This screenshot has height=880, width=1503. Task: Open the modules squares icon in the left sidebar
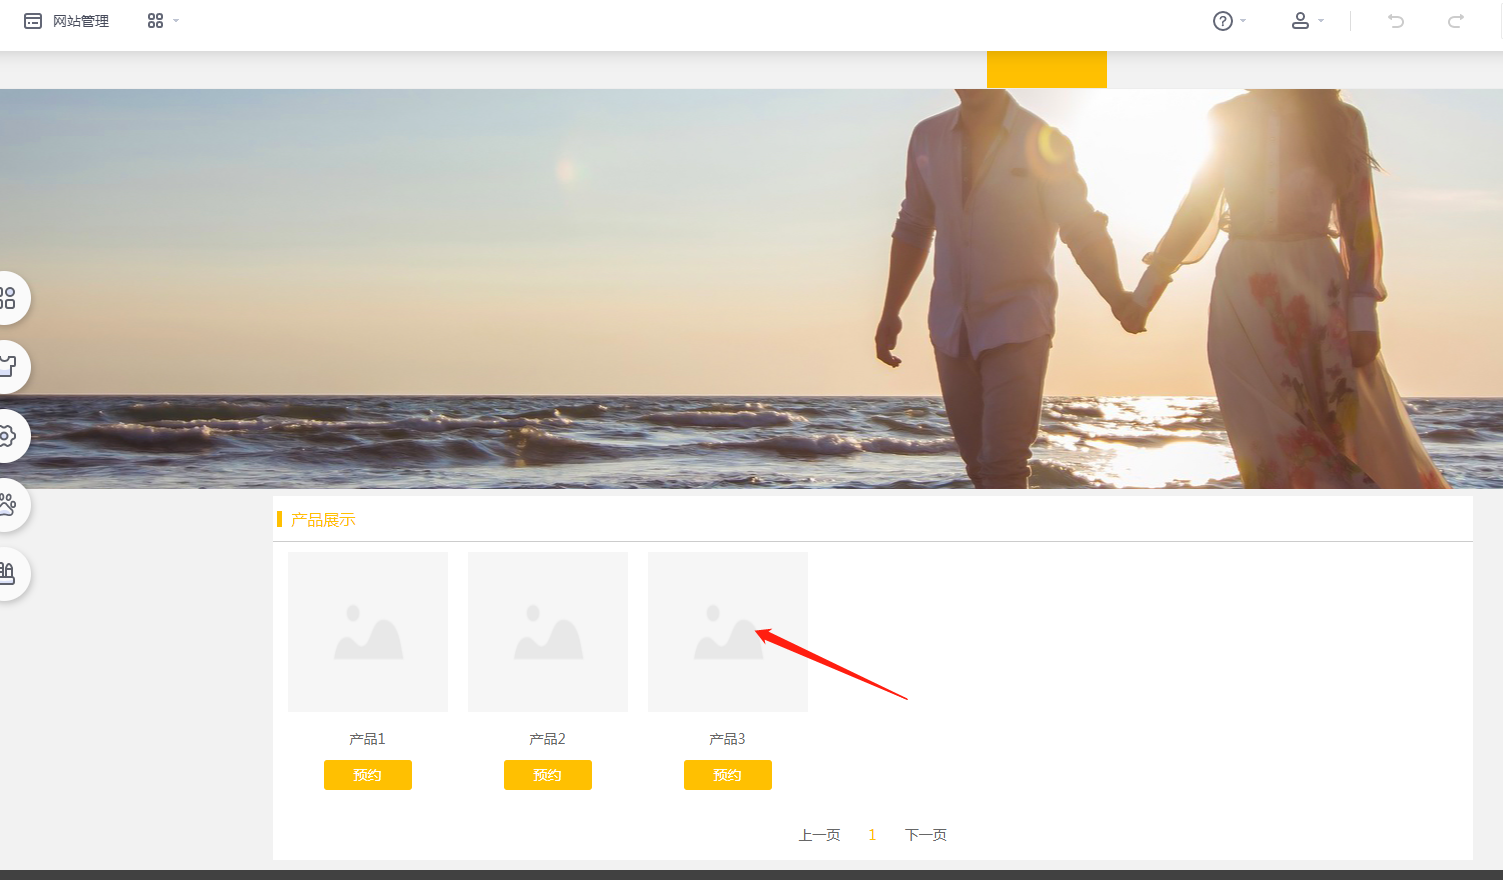(x=8, y=298)
